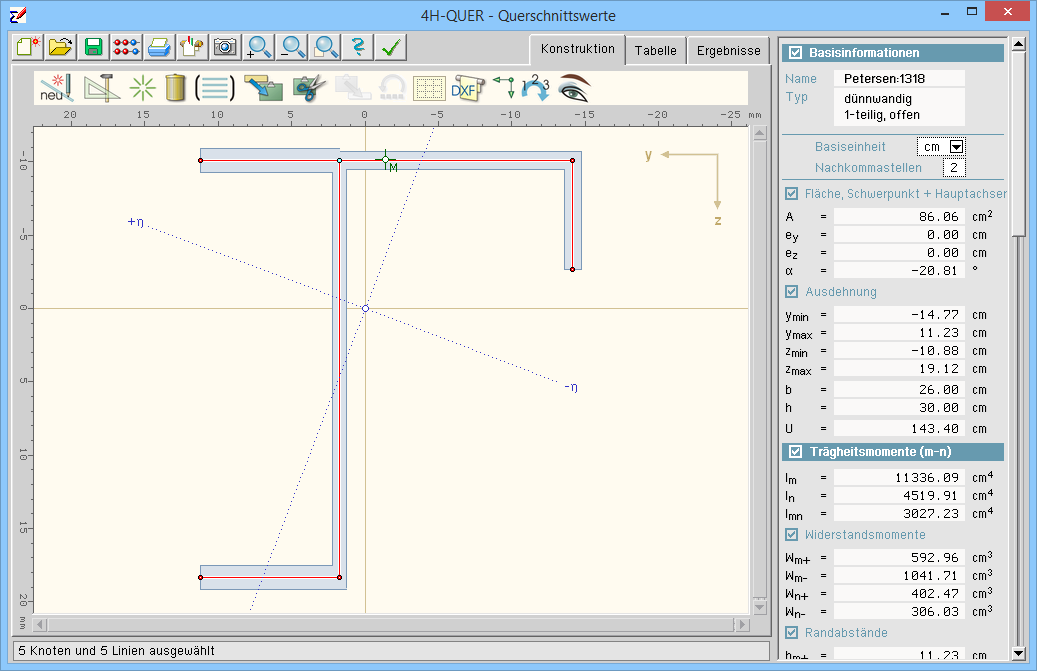
Task: Click the save (green floppy disk) icon
Action: (93, 47)
